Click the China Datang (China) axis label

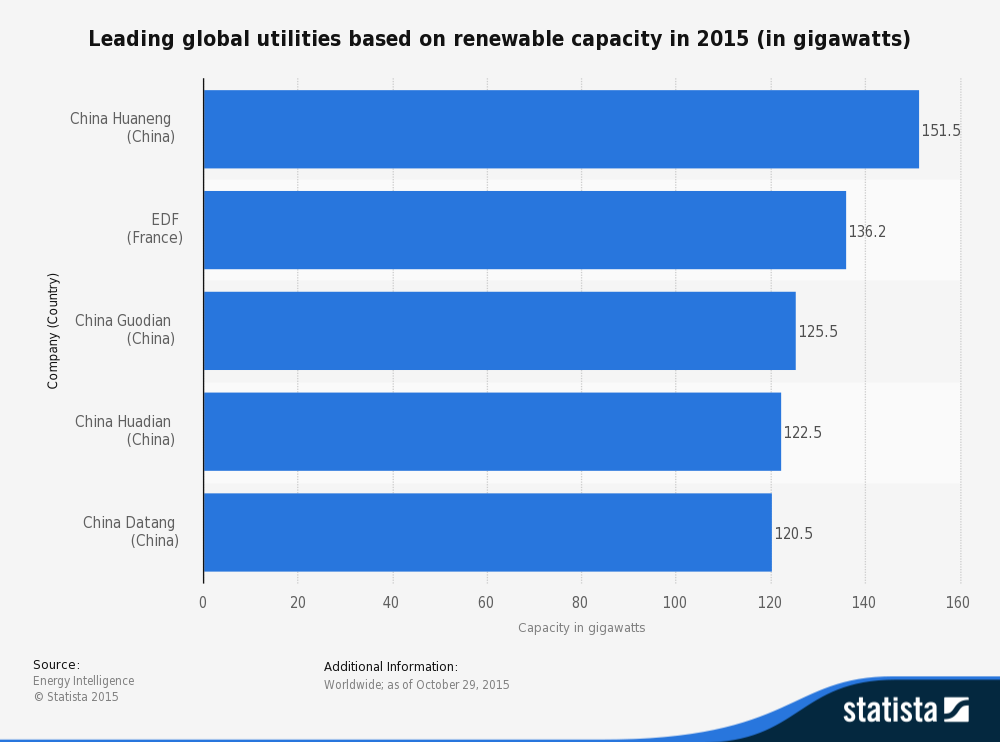[131, 531]
